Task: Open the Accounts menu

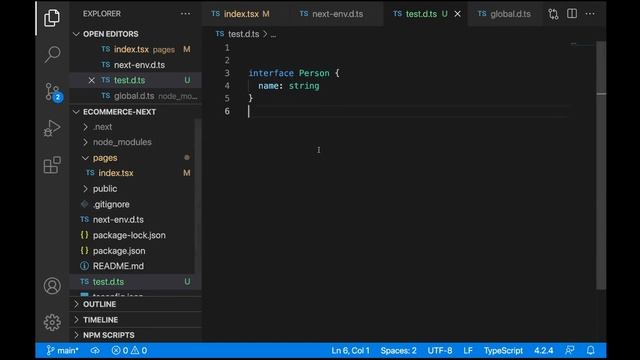Action: 52,286
